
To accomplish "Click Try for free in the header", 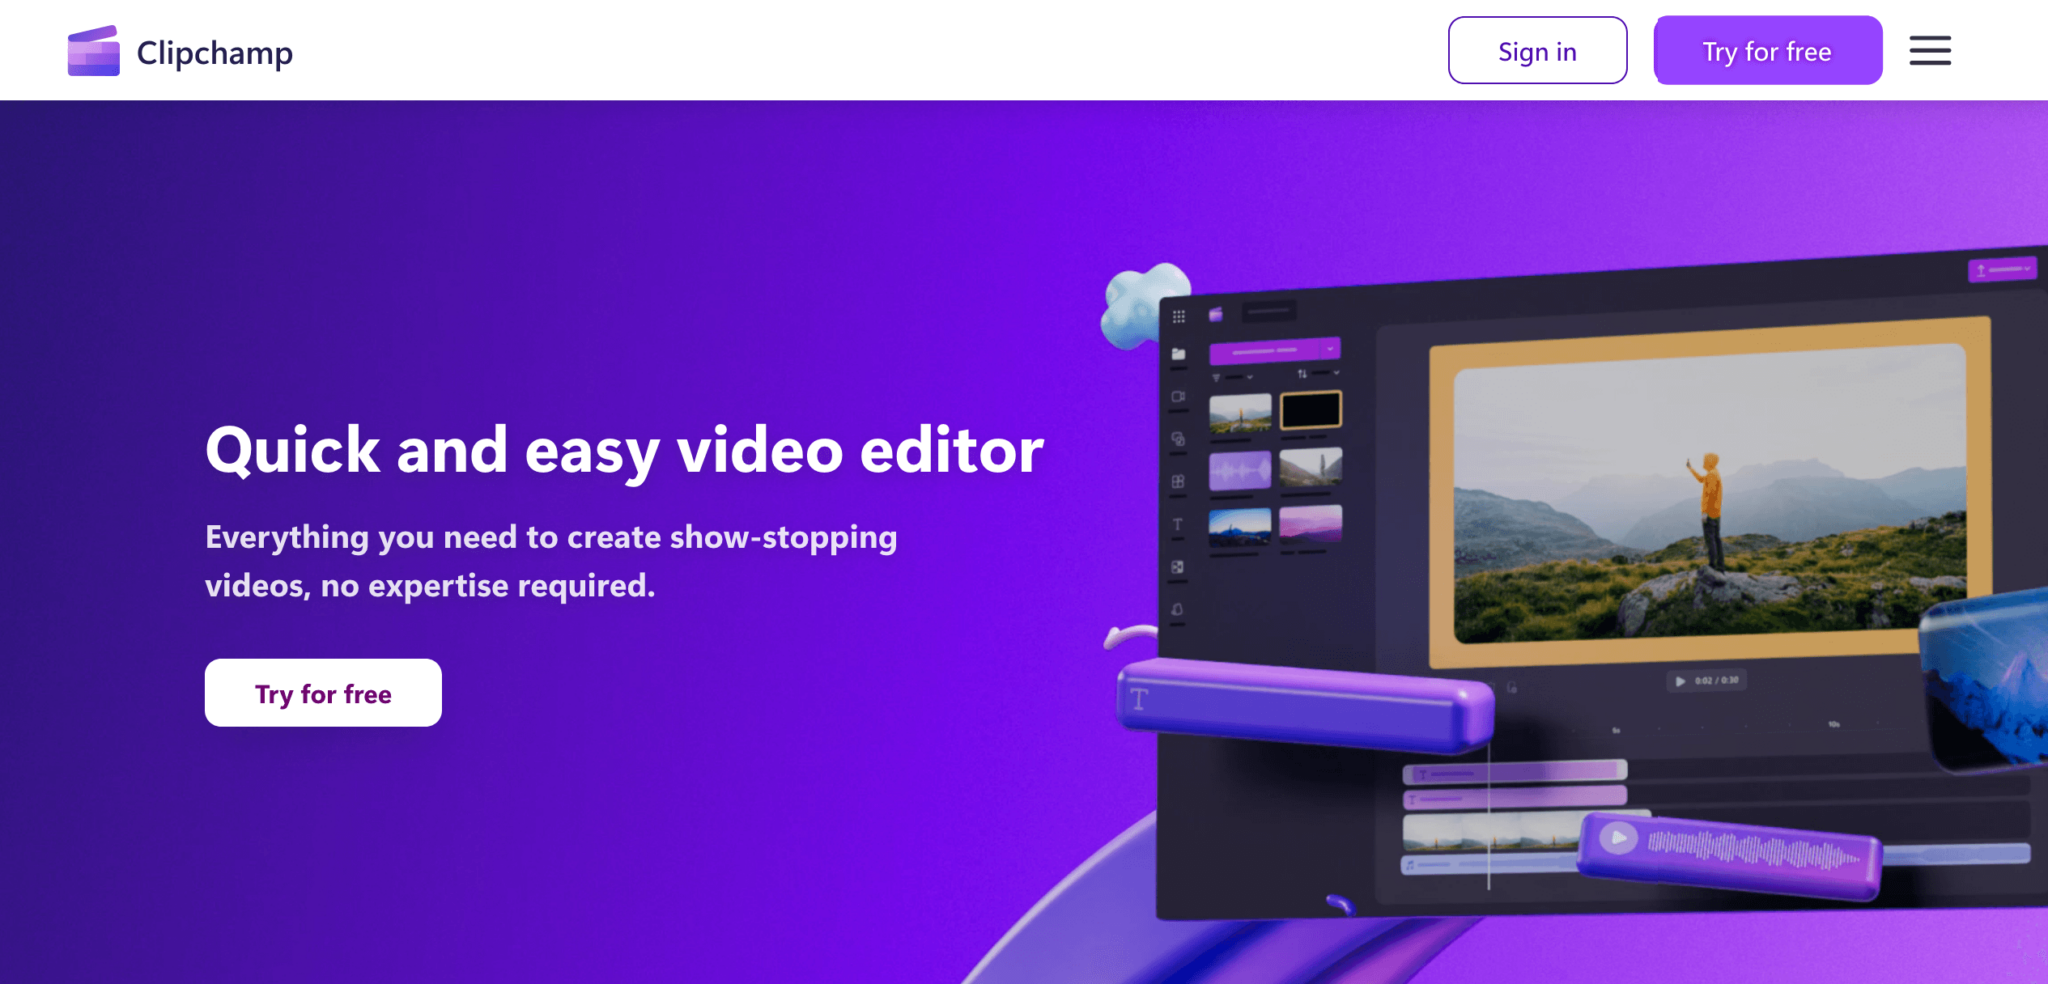I will (1768, 50).
